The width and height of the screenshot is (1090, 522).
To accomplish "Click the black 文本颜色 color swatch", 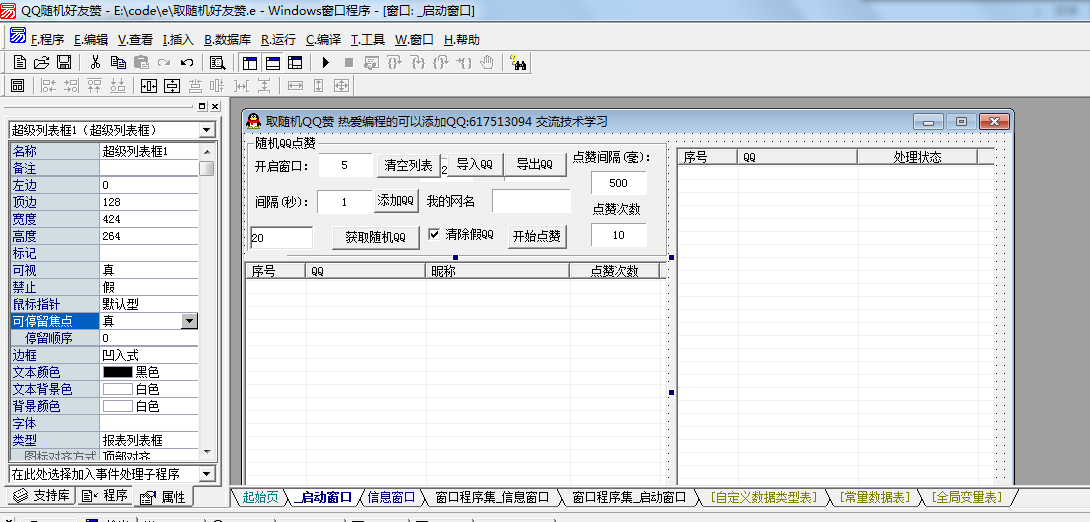I will (x=117, y=373).
